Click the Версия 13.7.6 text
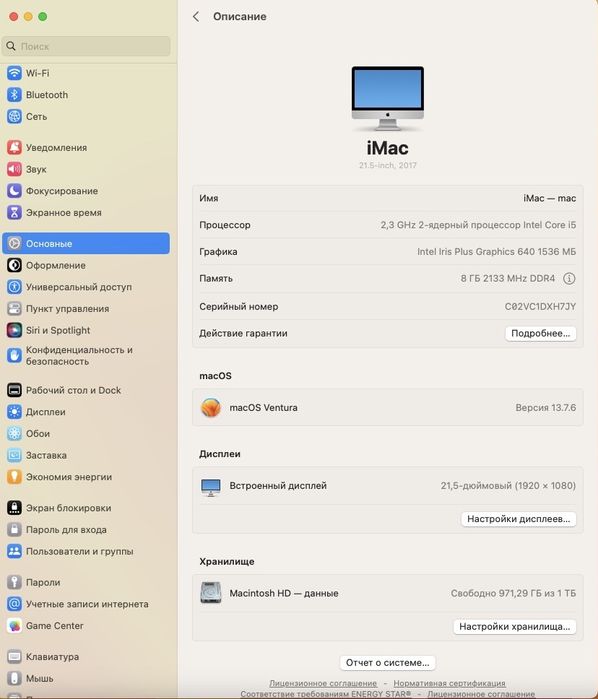The image size is (598, 699). click(x=545, y=407)
